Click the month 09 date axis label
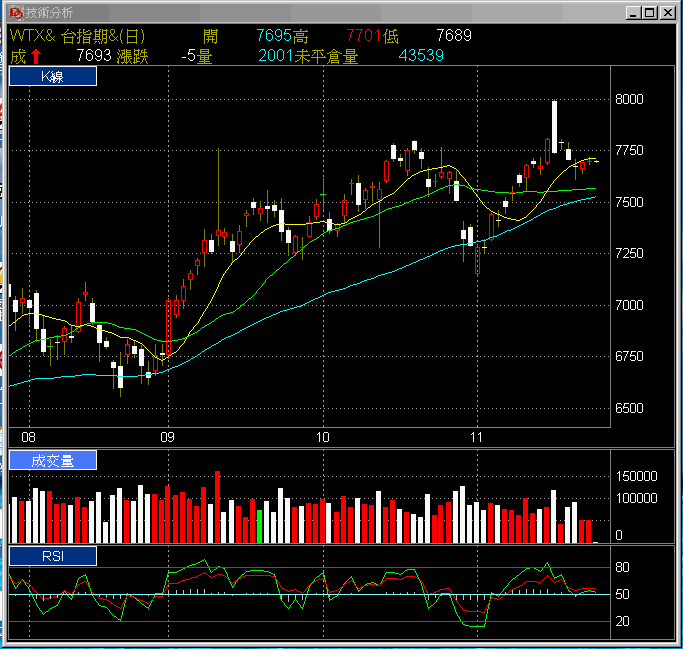Viewport: 683px width, 649px height. (x=167, y=437)
